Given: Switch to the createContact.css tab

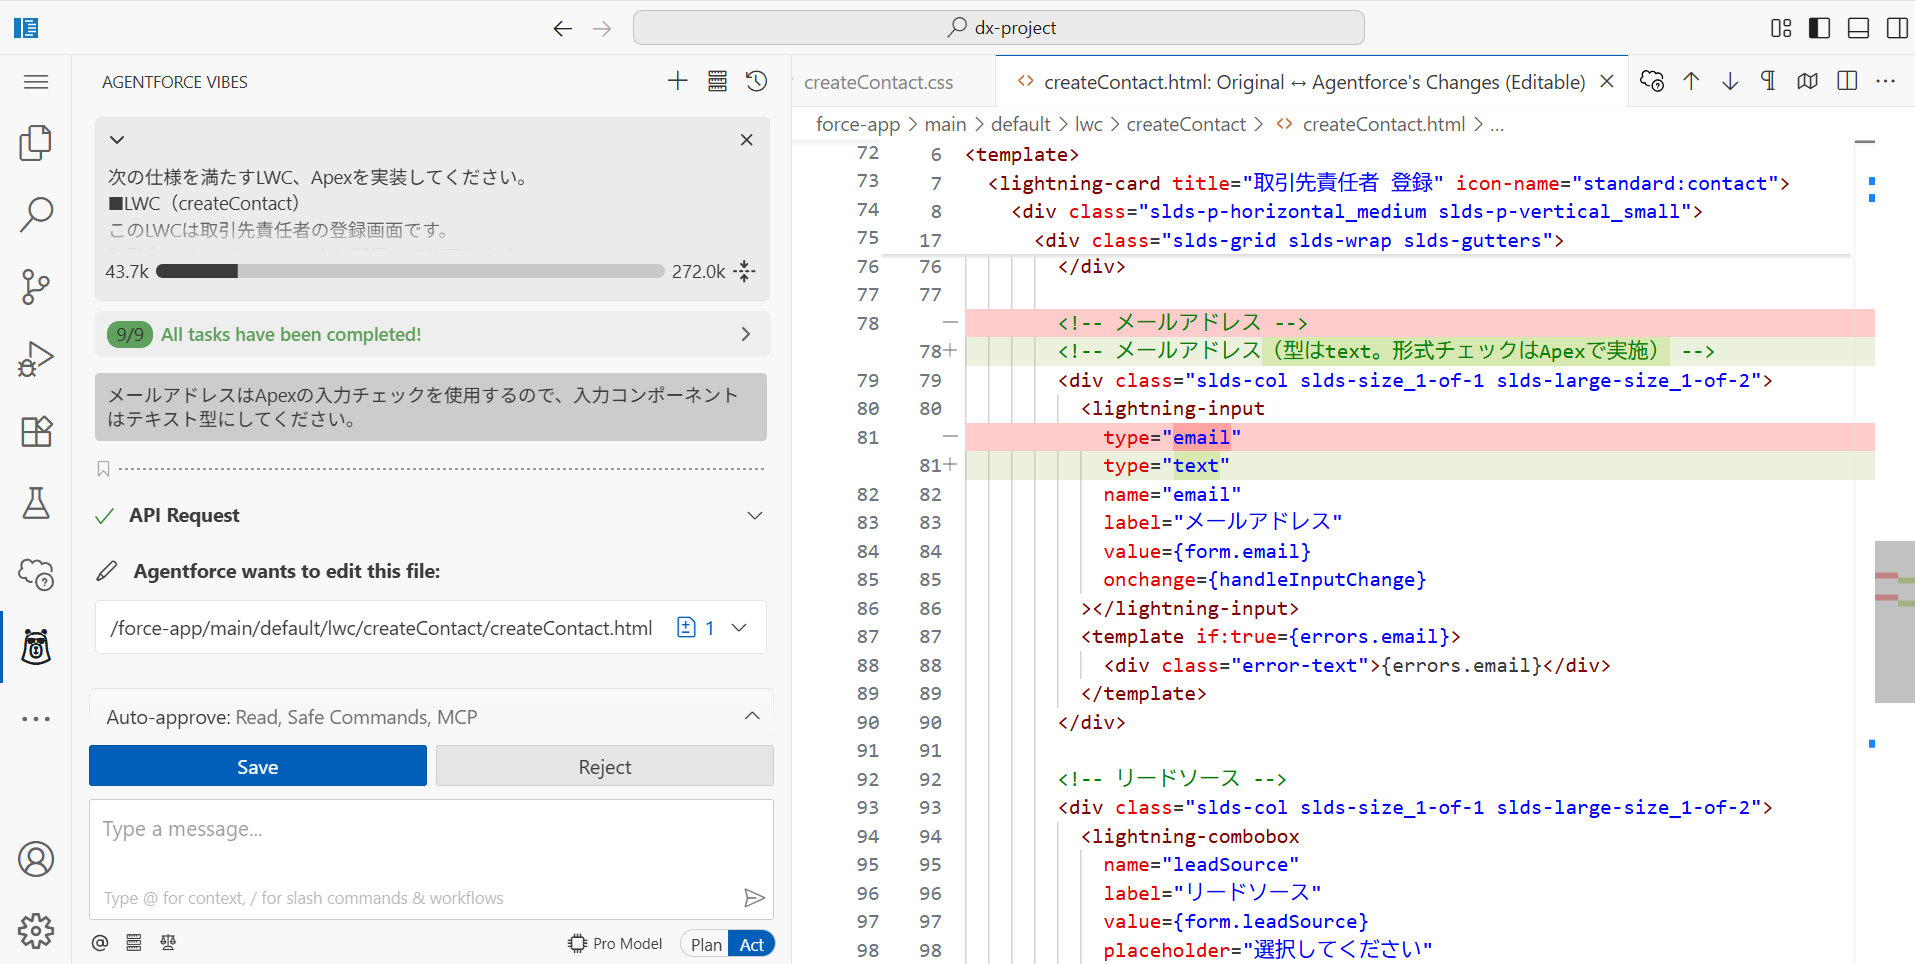Looking at the screenshot, I should [x=878, y=82].
